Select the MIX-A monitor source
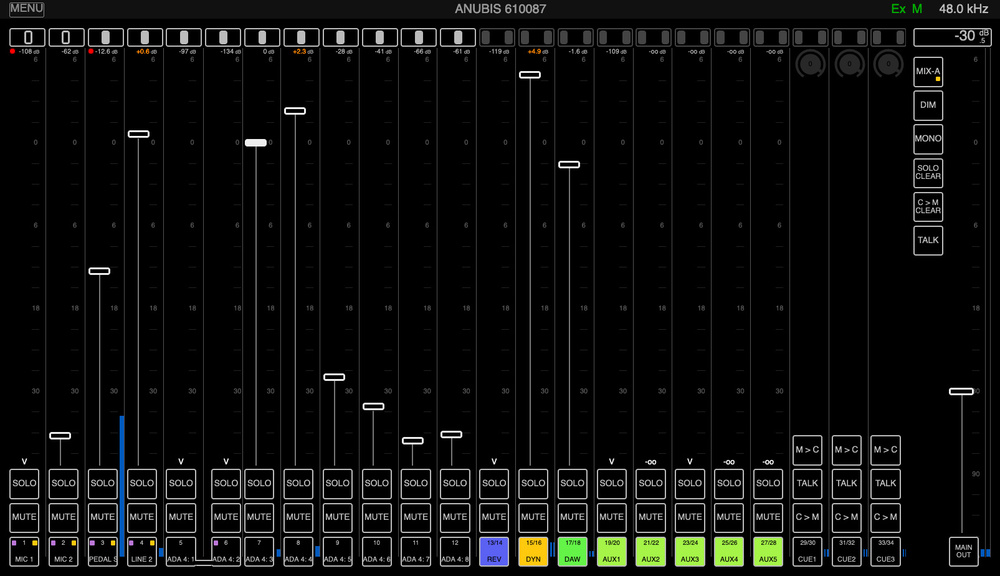This screenshot has height=576, width=1000. 928,72
